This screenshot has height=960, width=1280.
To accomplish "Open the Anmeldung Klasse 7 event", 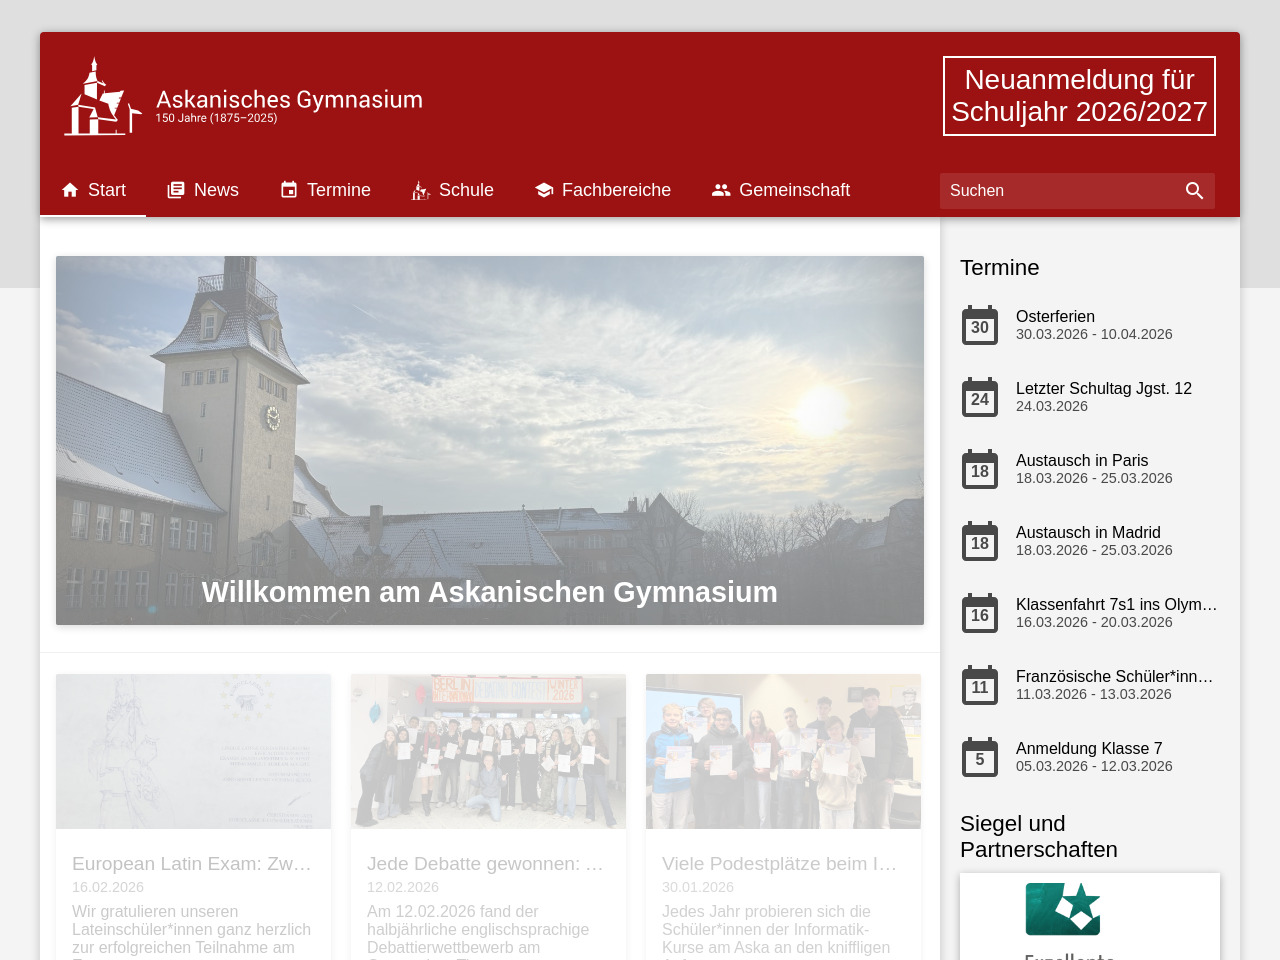I will click(x=1089, y=749).
